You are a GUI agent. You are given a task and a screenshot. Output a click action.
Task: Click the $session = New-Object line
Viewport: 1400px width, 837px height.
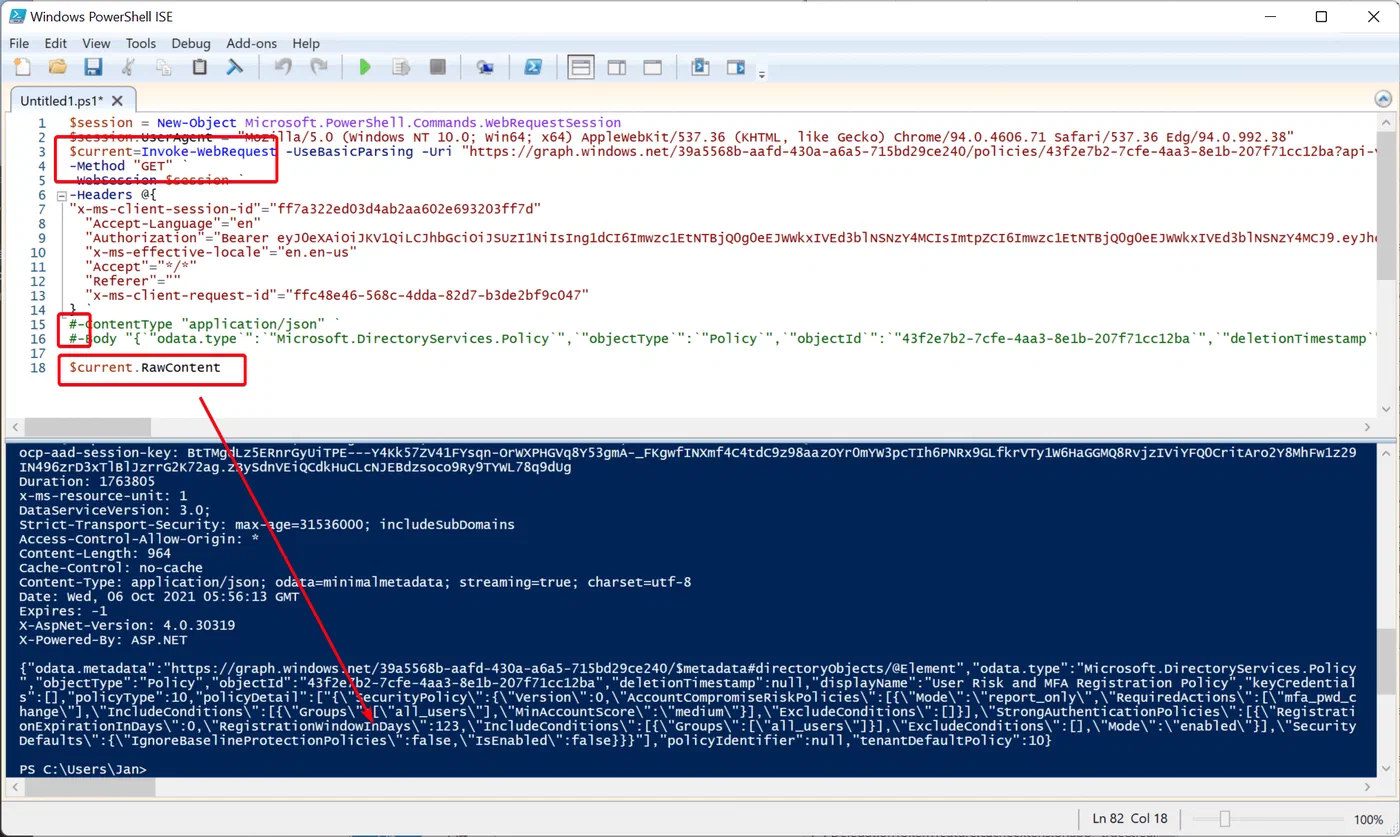(x=345, y=122)
